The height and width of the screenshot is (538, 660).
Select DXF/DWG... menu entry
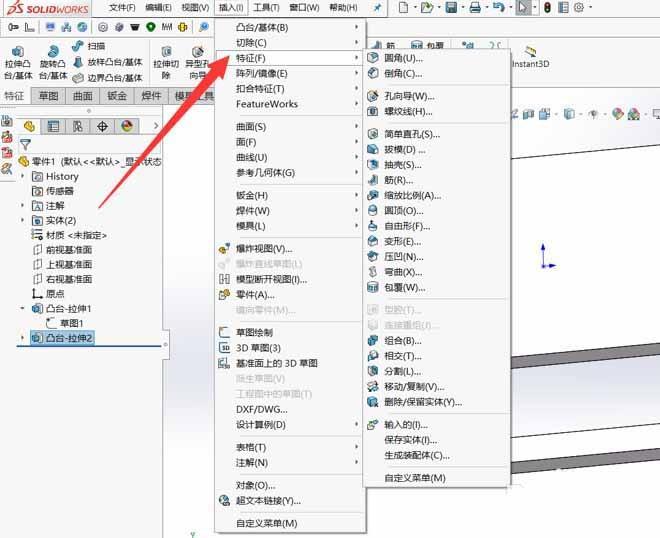coord(290,409)
